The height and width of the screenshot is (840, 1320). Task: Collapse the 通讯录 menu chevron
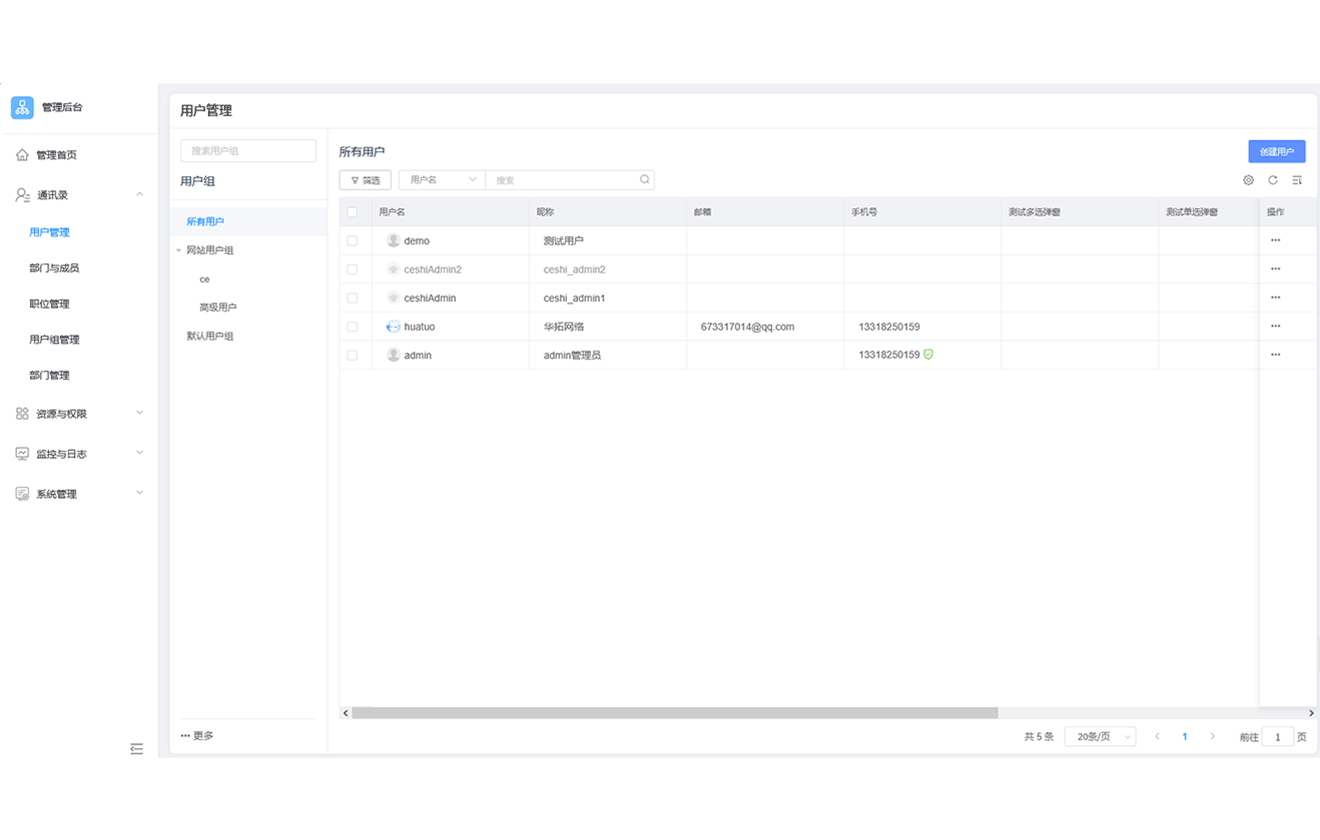pos(139,195)
